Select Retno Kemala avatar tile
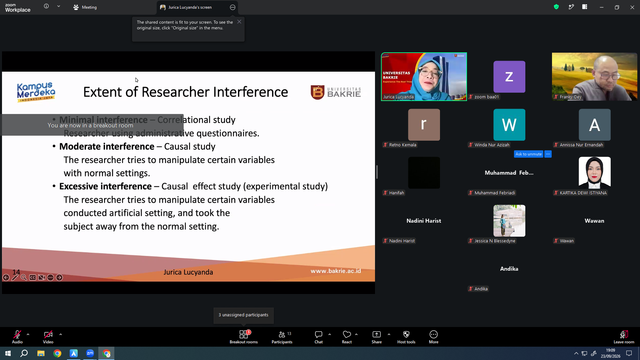The image size is (640, 360). tap(424, 124)
